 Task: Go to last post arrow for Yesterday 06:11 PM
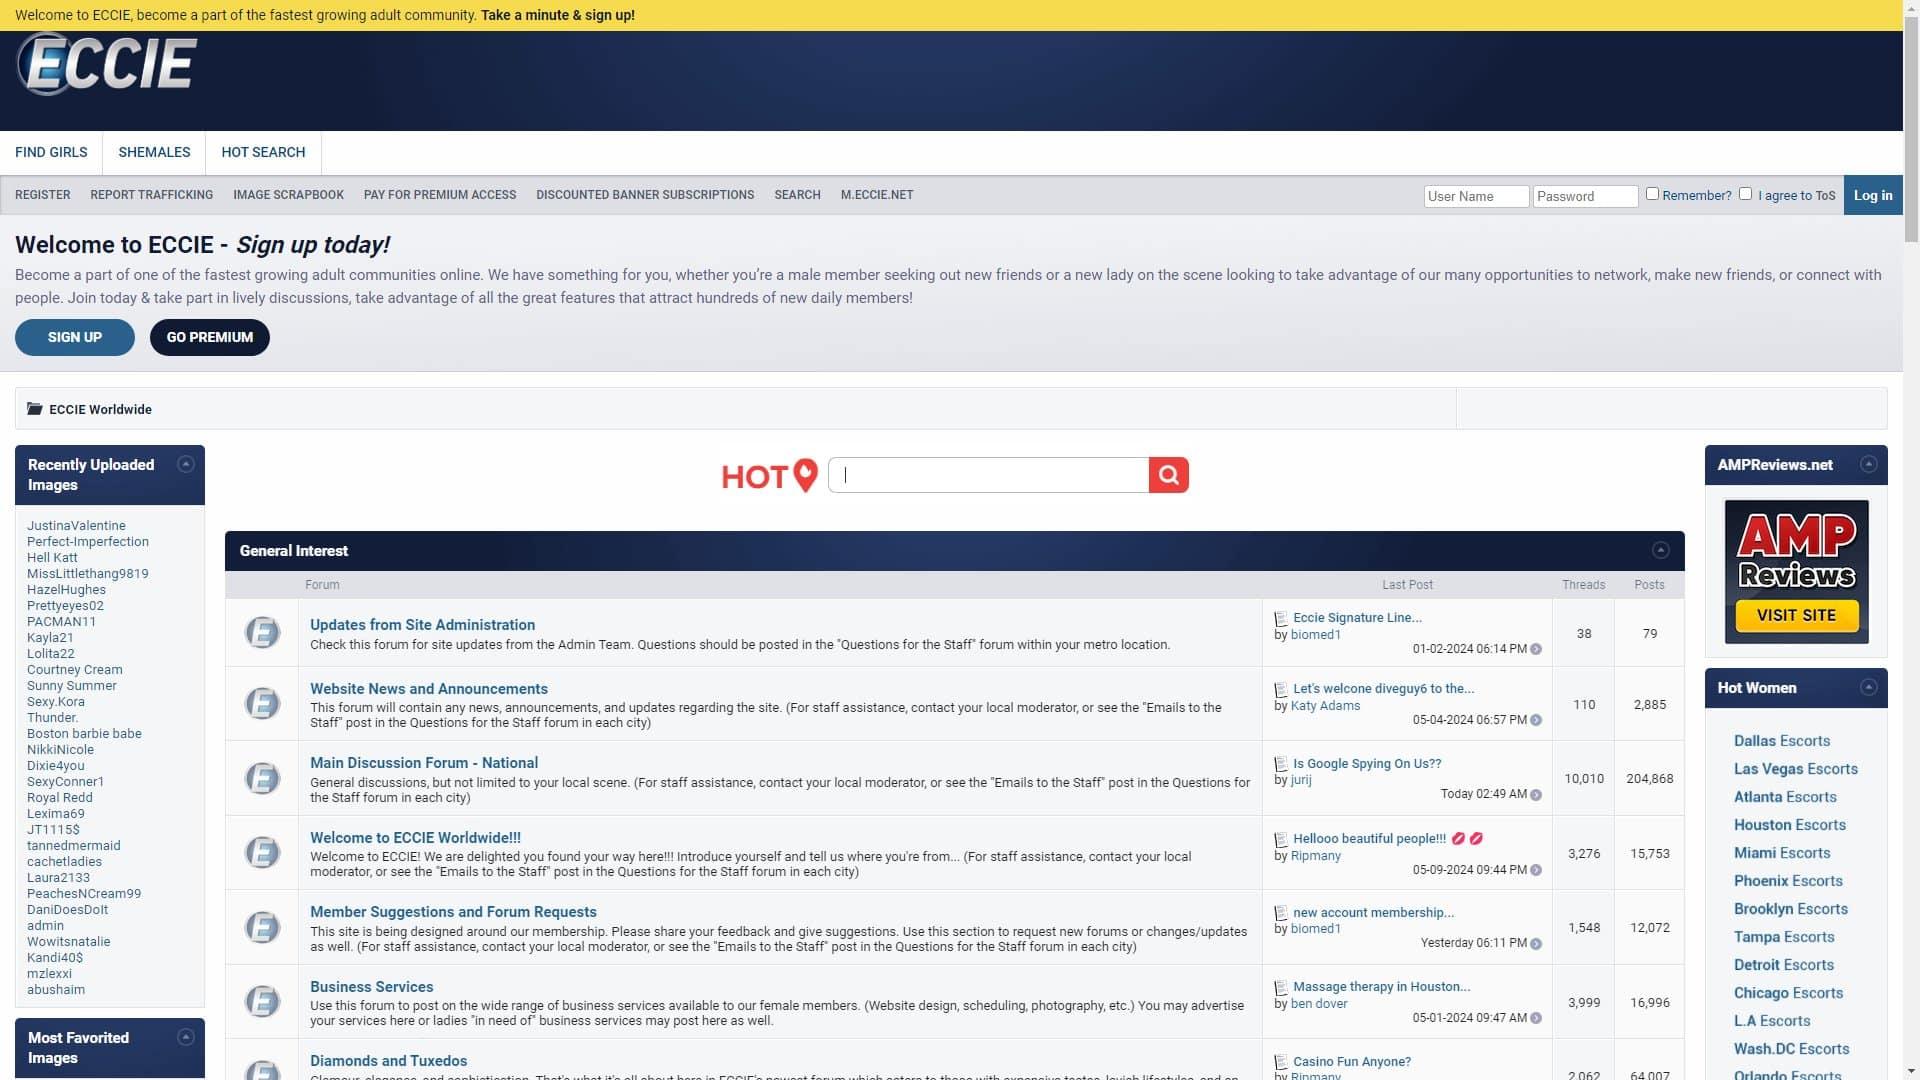click(x=1536, y=944)
